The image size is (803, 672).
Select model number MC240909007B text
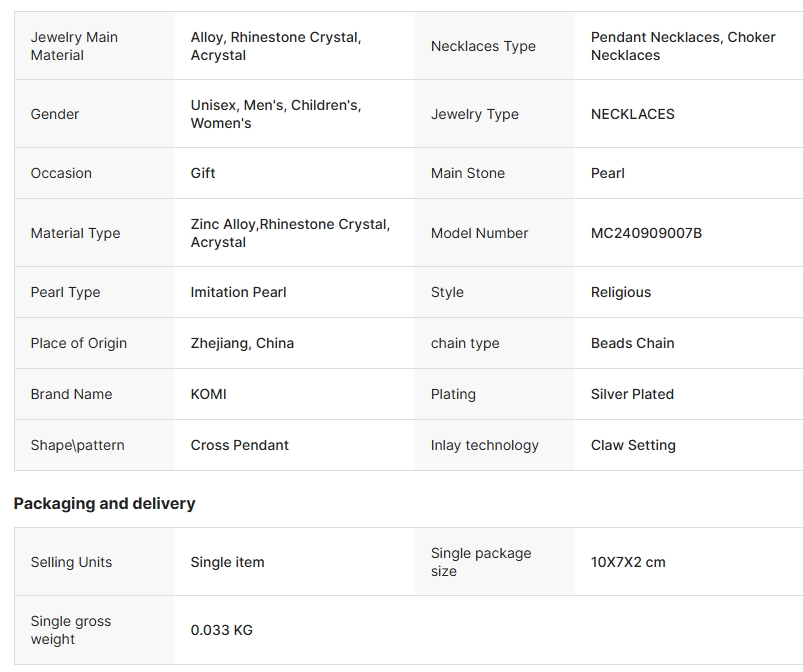(x=646, y=233)
